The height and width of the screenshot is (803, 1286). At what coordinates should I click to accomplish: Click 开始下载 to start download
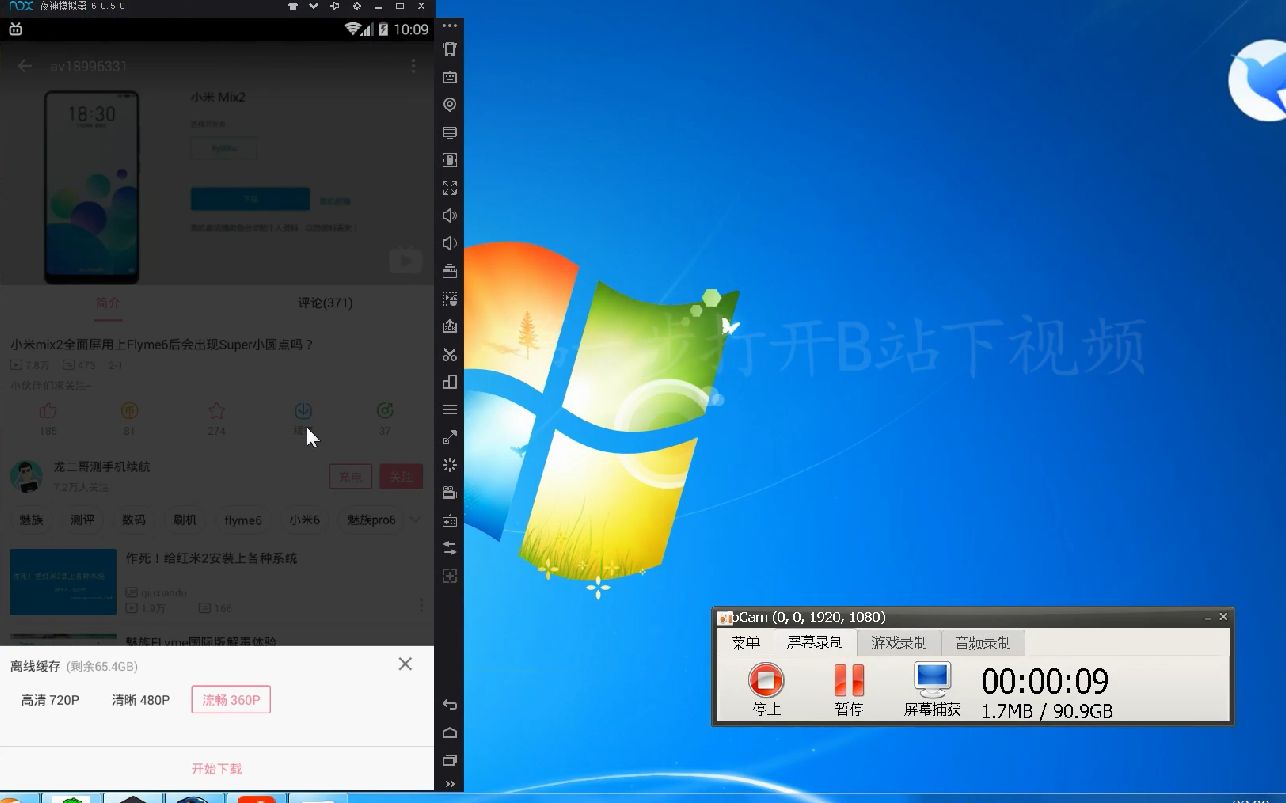click(217, 769)
